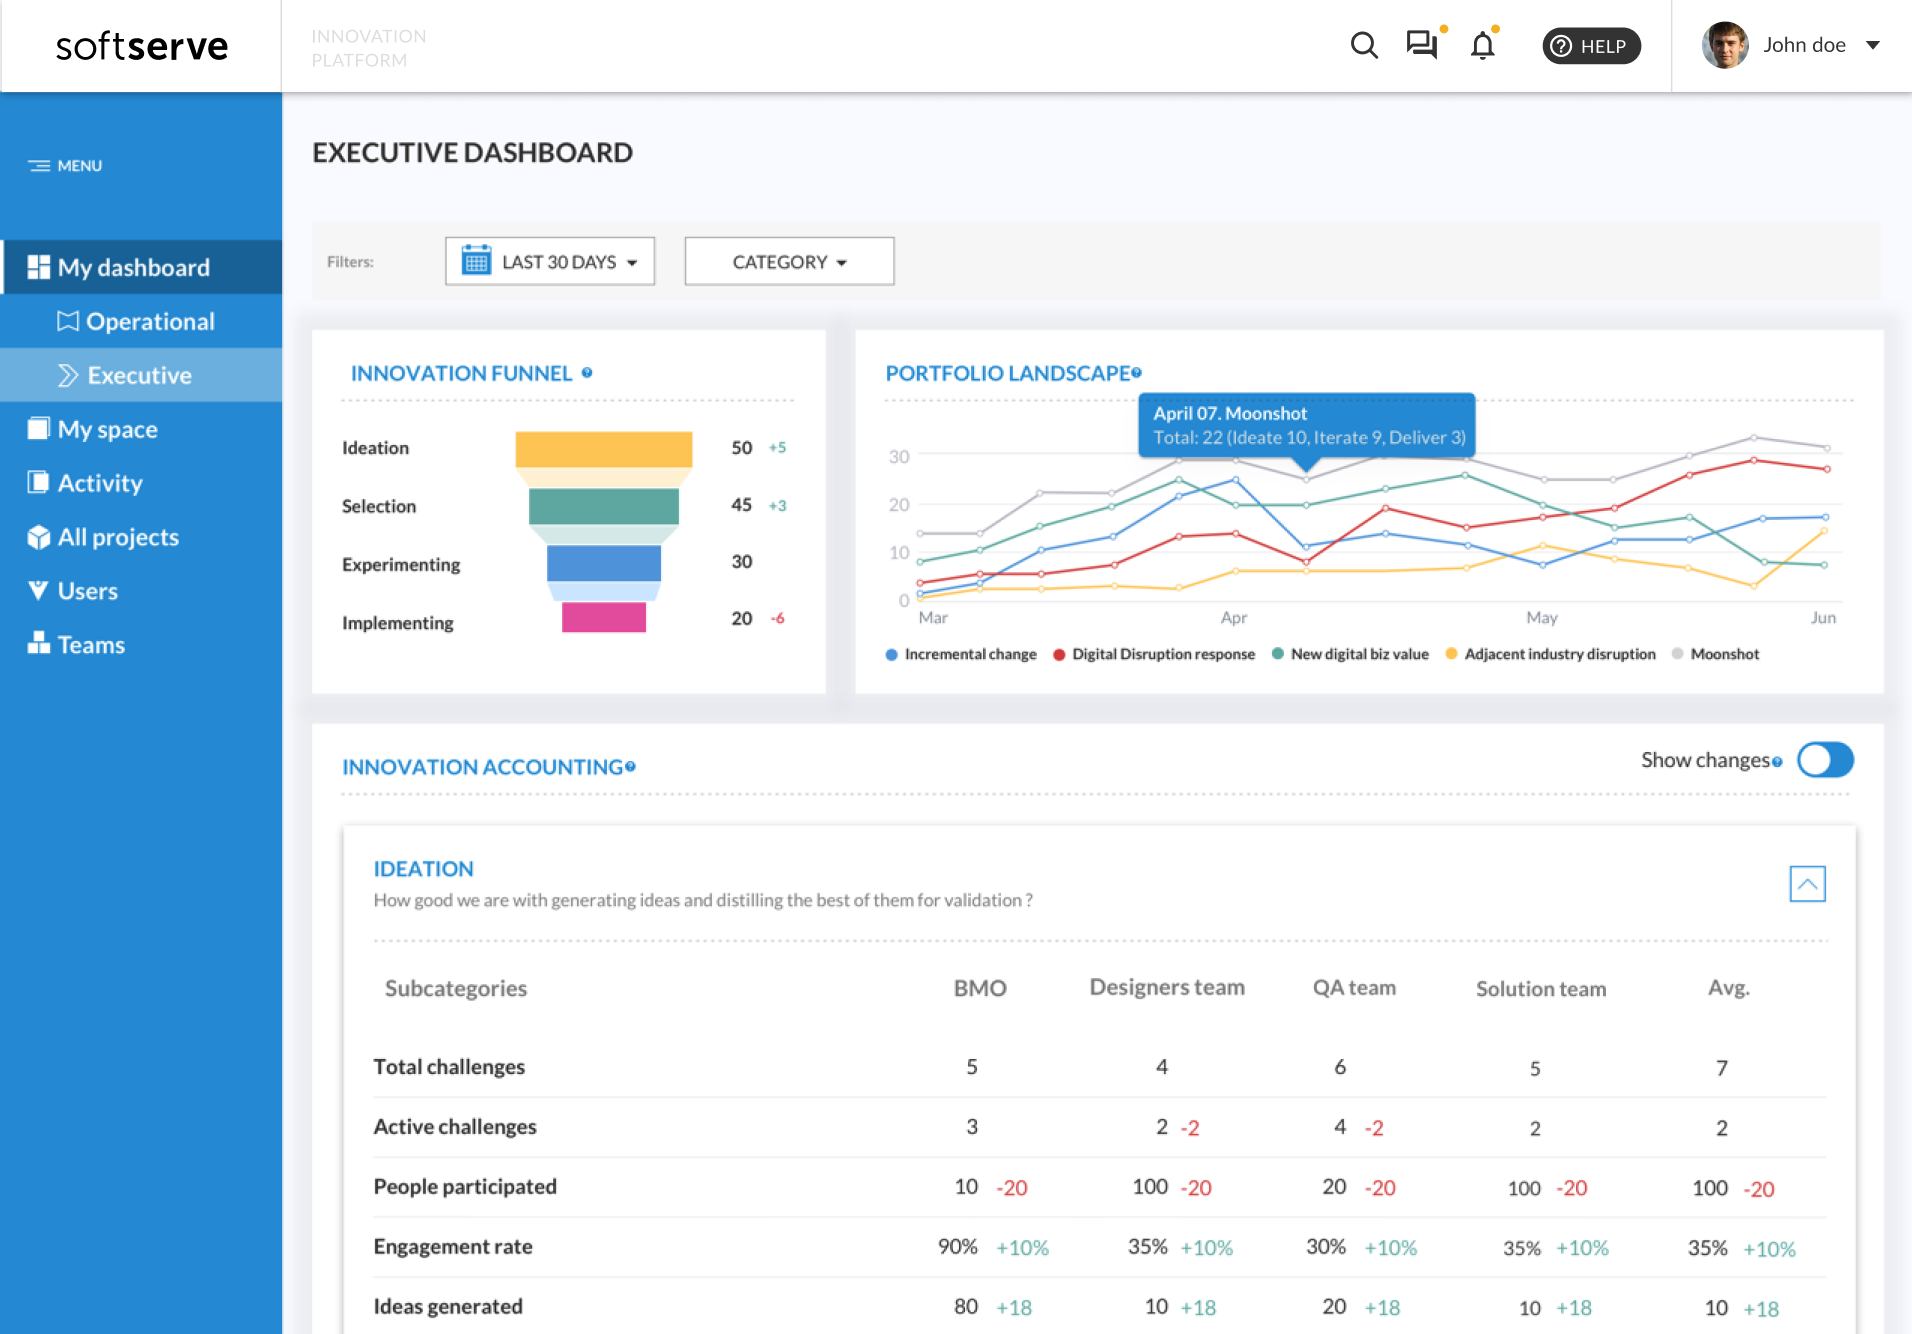Click the QA team column header
Screen dimensions: 1912x1334
click(1354, 988)
